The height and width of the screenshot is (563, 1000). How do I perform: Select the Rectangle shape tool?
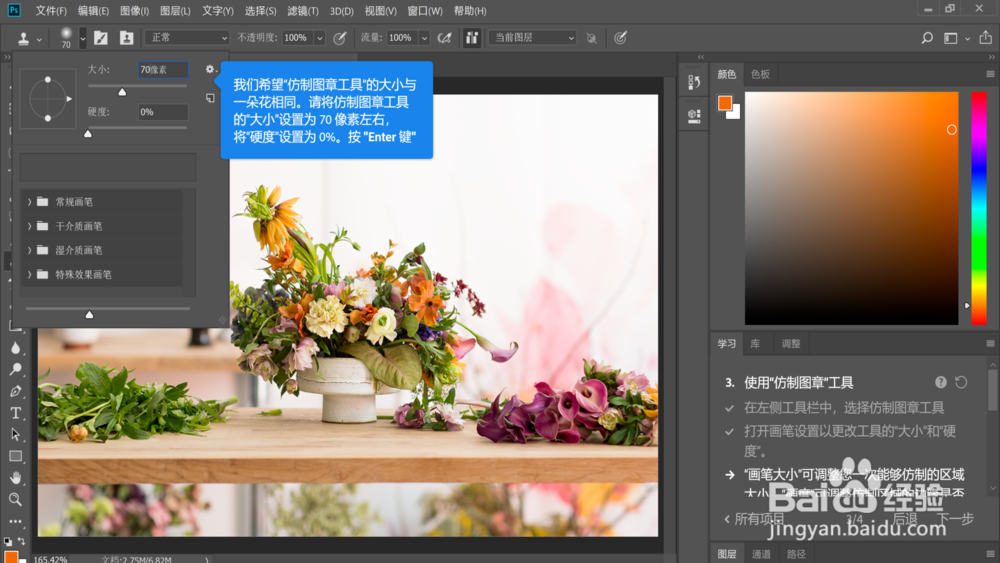coord(15,456)
